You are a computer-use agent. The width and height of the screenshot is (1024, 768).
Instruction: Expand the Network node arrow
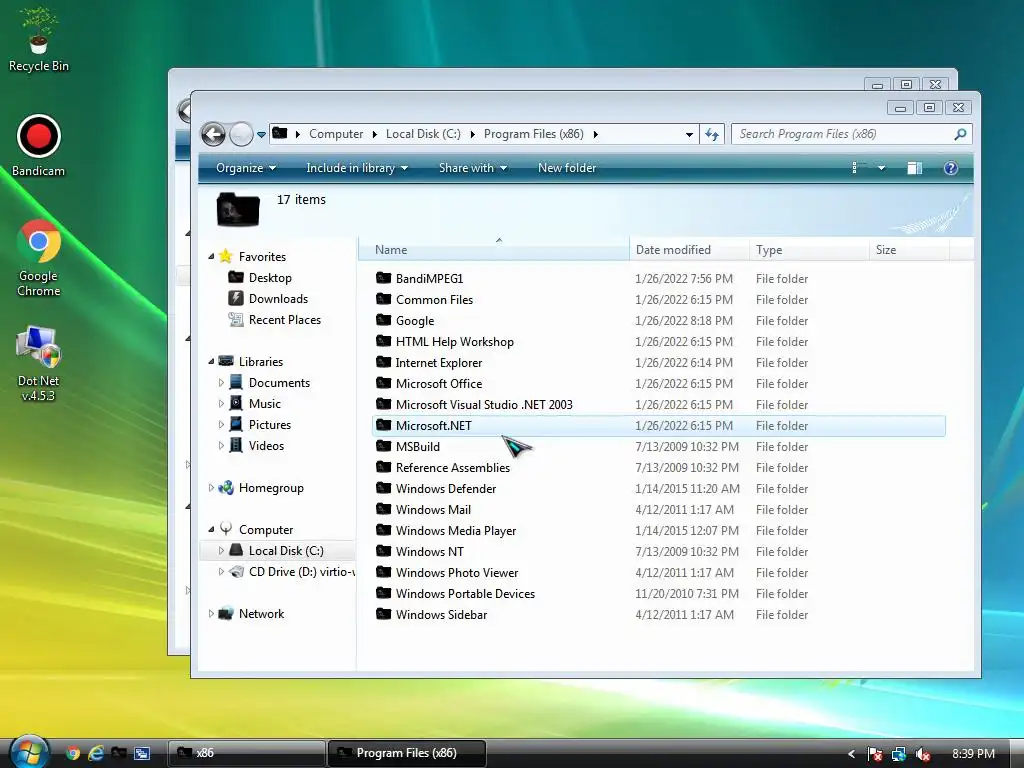[211, 614]
